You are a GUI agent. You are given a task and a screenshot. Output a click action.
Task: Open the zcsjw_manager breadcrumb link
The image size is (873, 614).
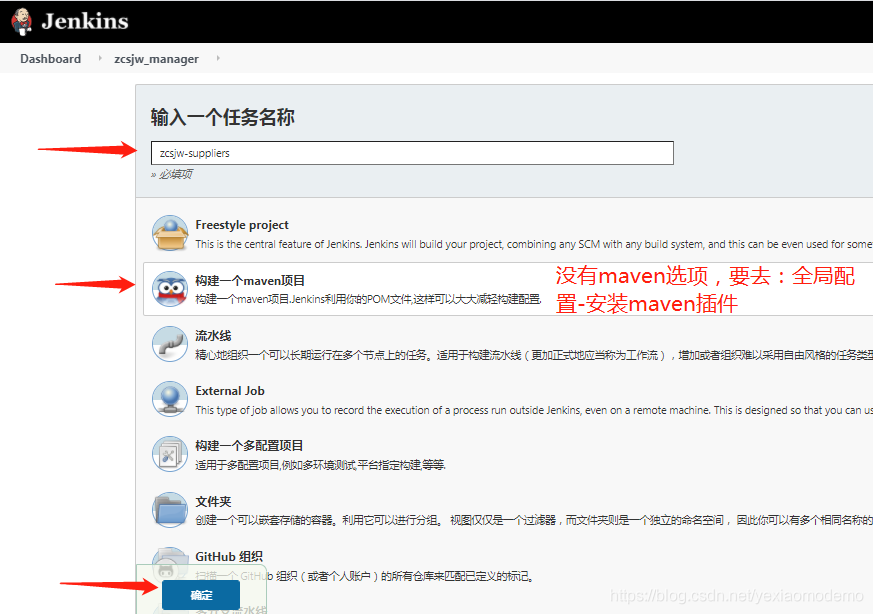[156, 58]
